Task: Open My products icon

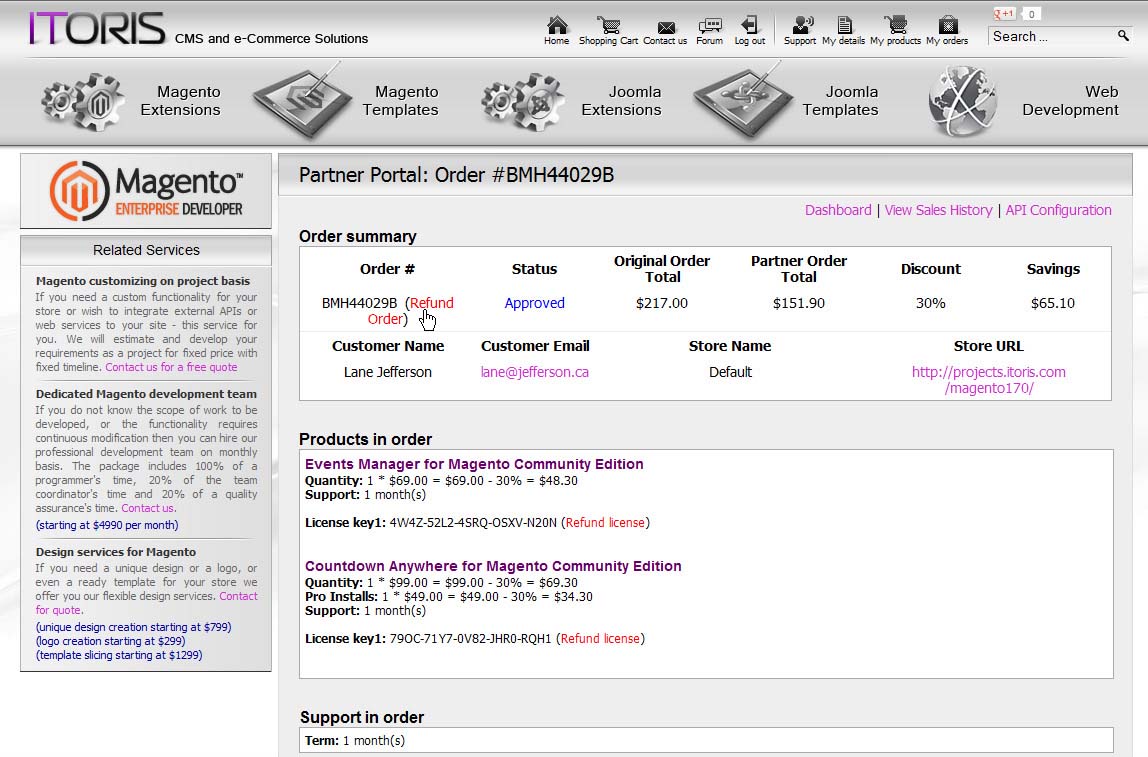Action: (895, 25)
